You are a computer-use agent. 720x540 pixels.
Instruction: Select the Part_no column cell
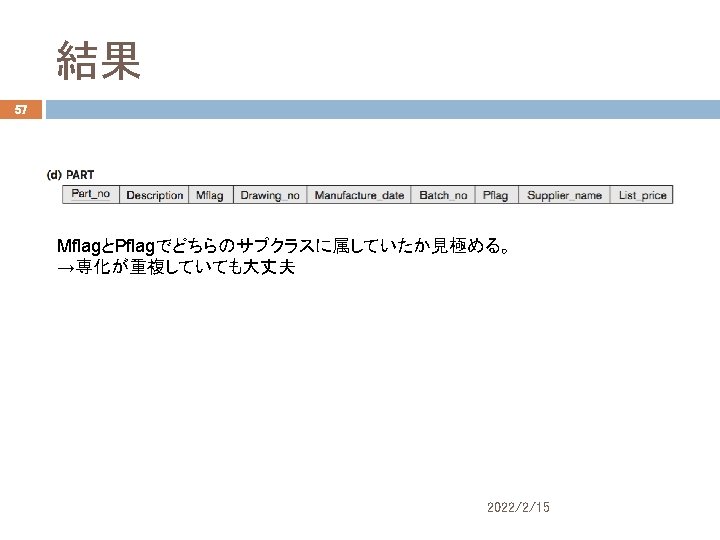click(91, 194)
